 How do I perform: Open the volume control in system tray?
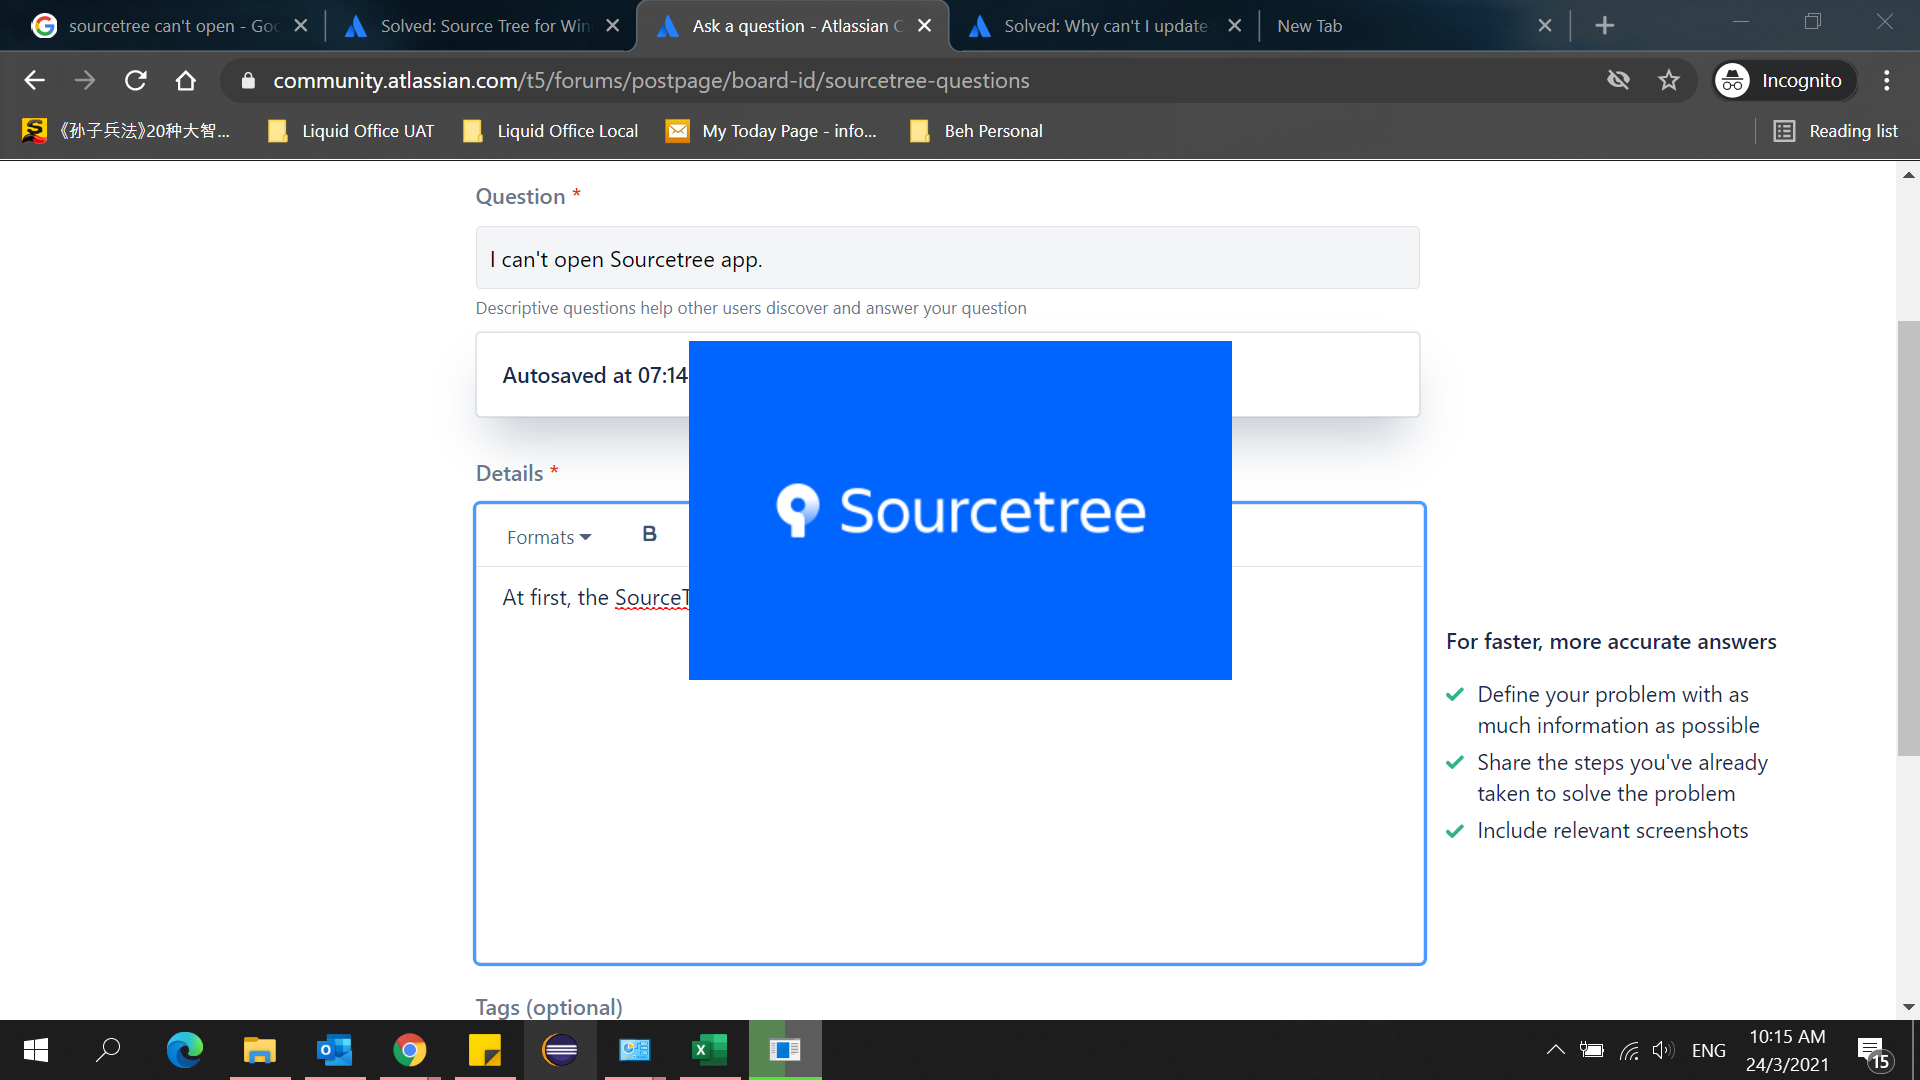(x=1663, y=1050)
